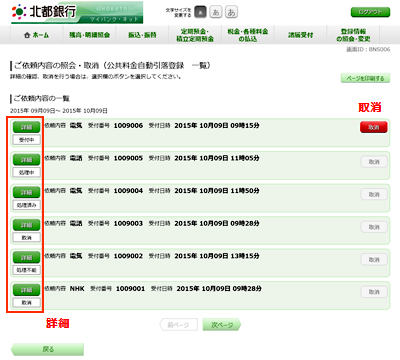
Task: Click receipt number 1009006
Action: coord(128,126)
